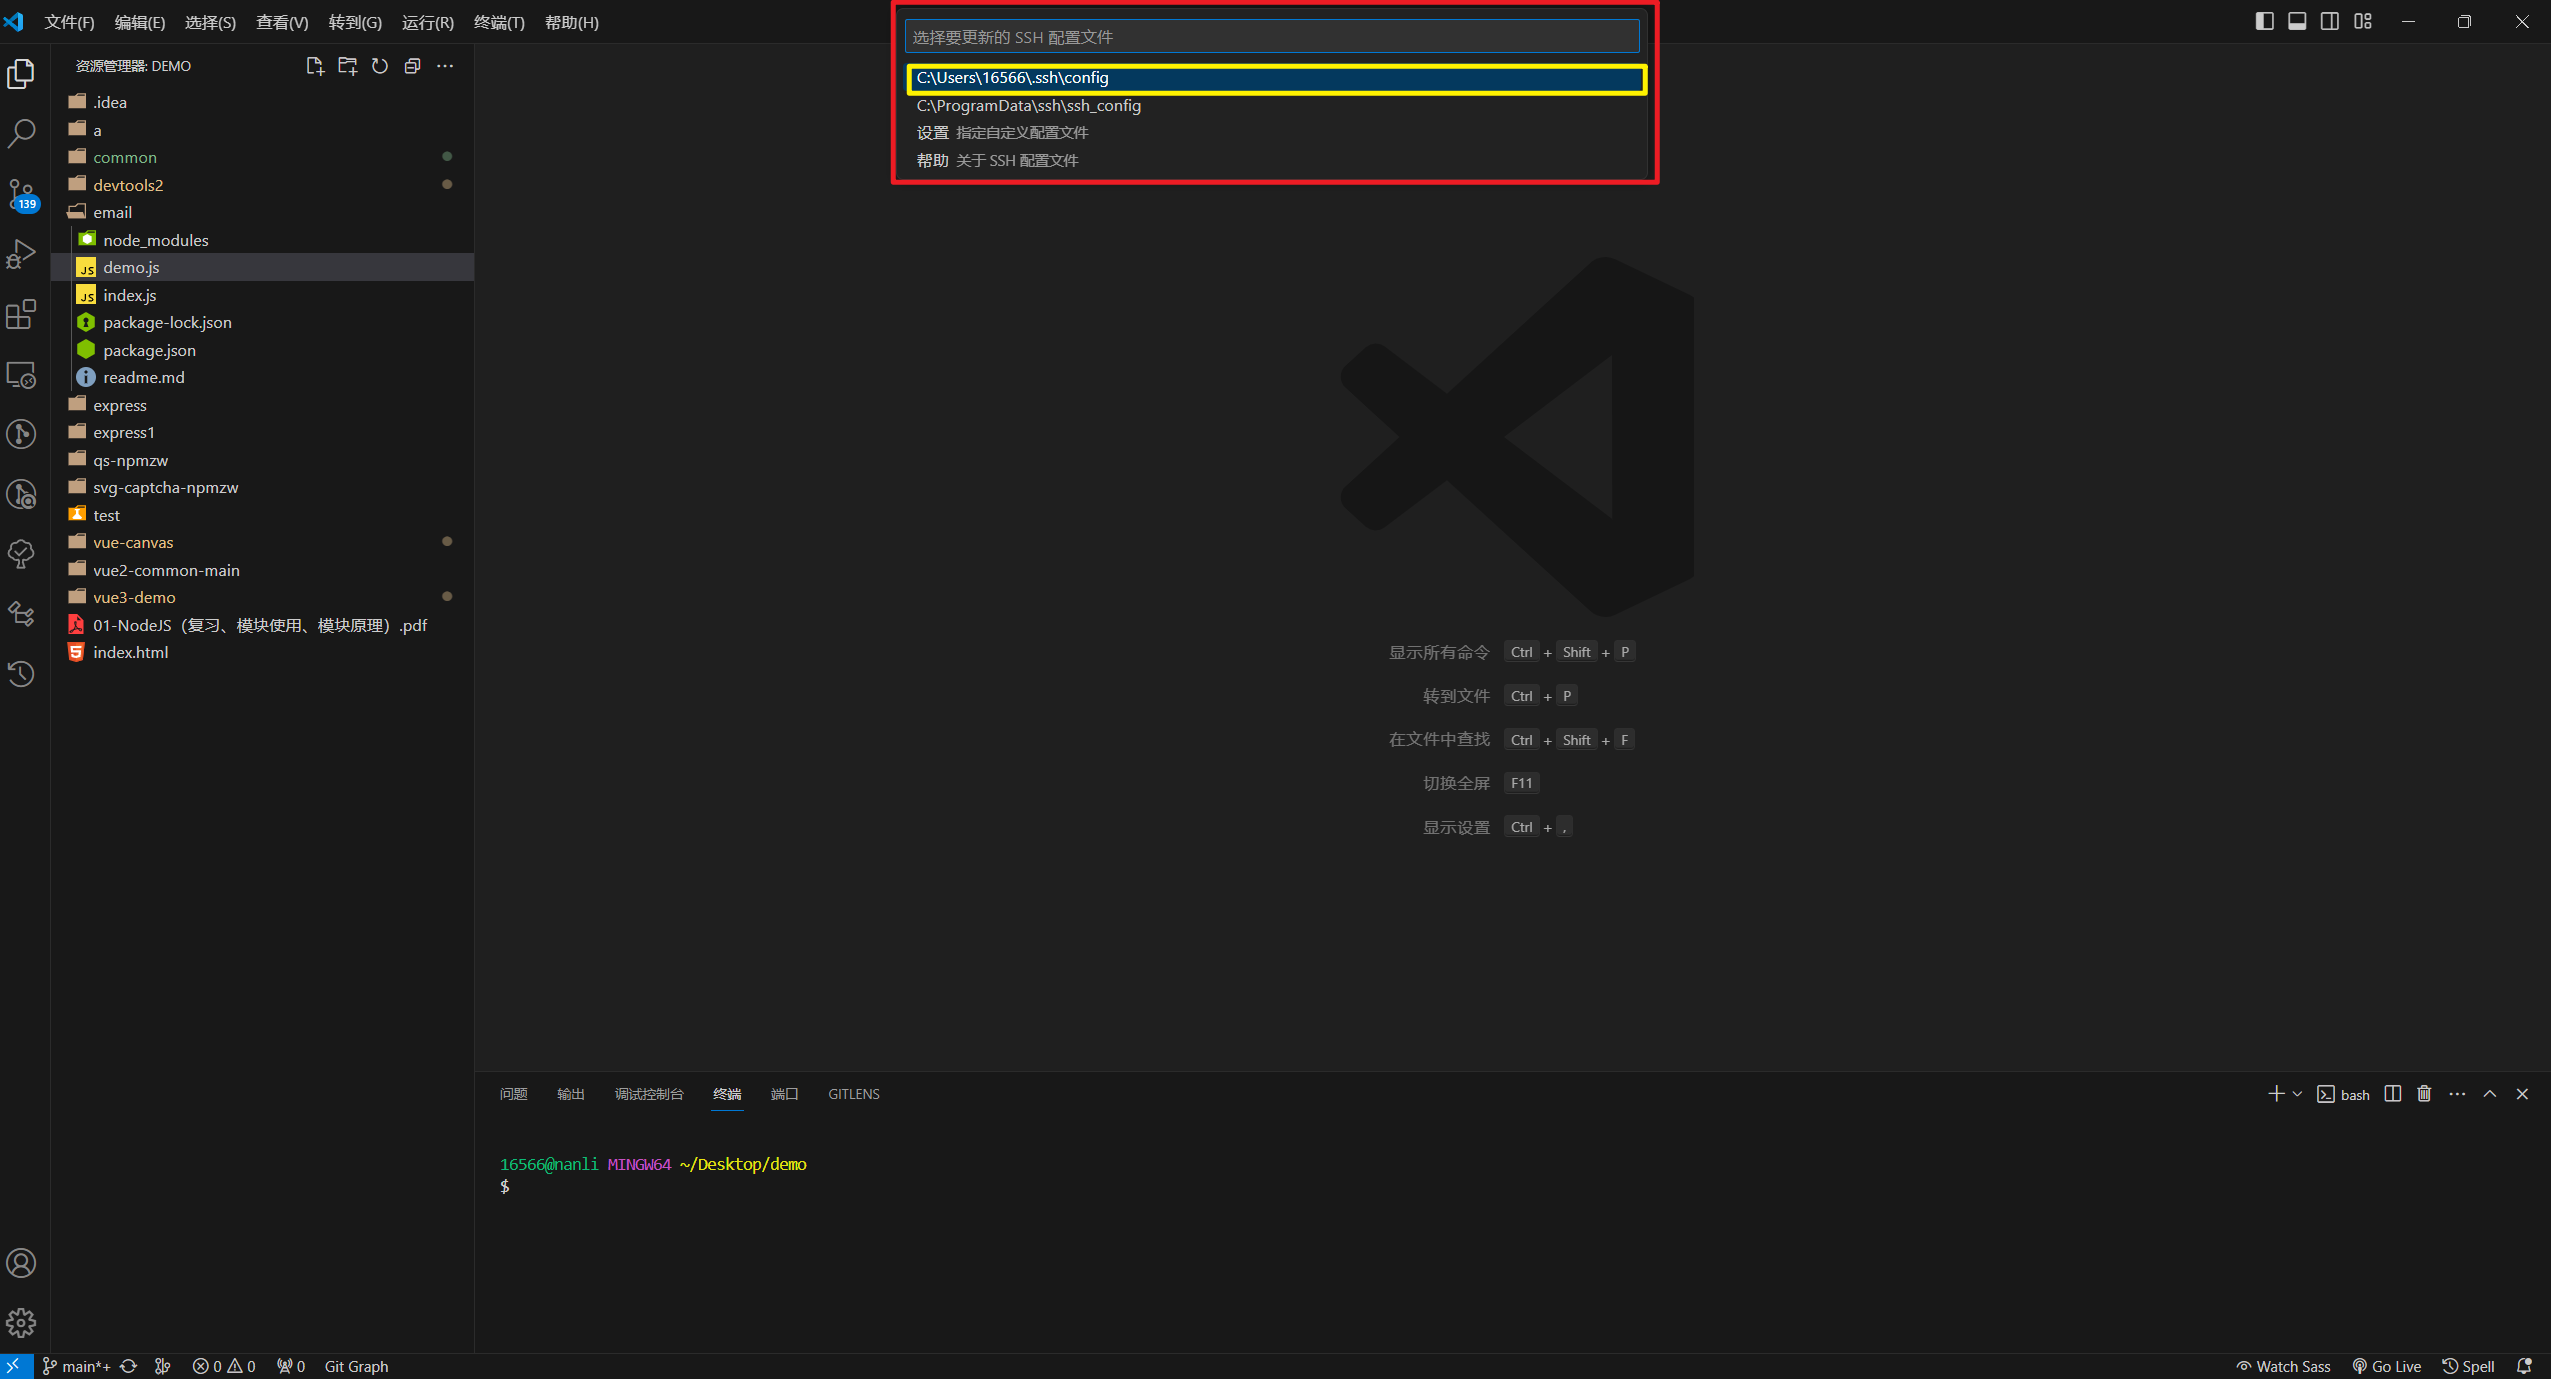Focus the SSH config file input box
The width and height of the screenshot is (2551, 1379).
tap(1271, 37)
